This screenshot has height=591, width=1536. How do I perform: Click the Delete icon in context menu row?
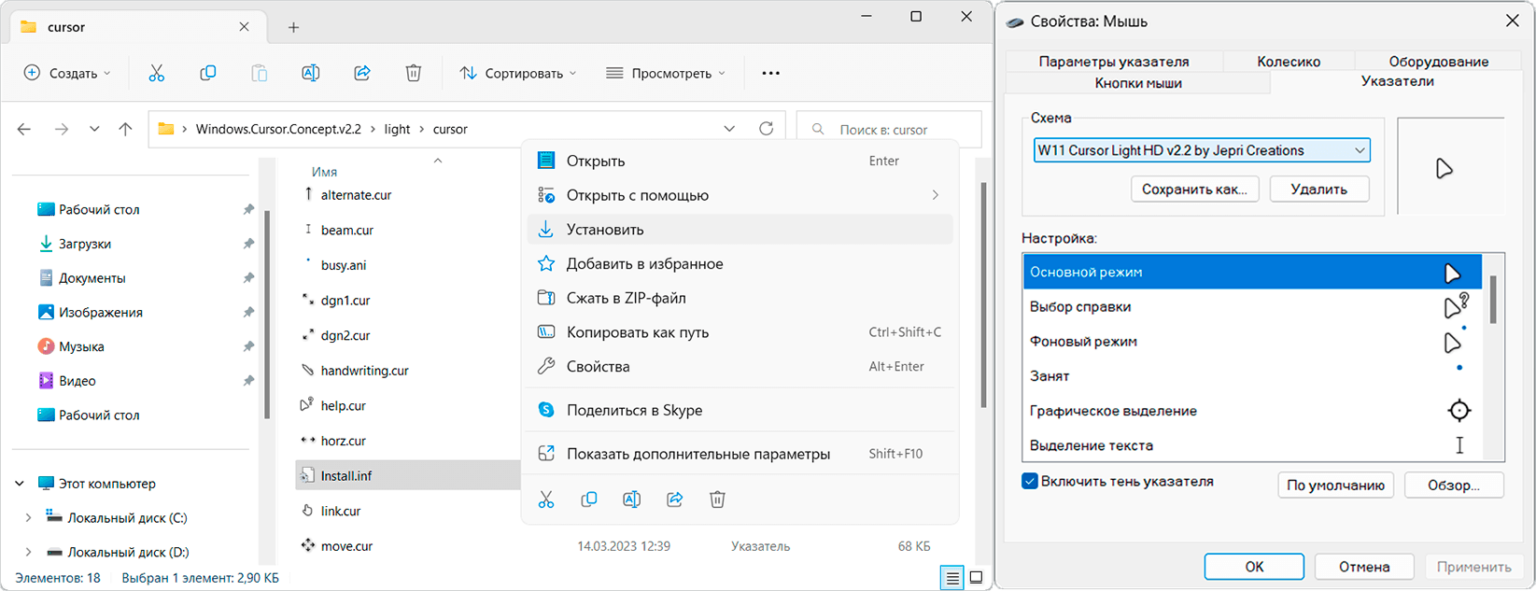click(x=717, y=499)
